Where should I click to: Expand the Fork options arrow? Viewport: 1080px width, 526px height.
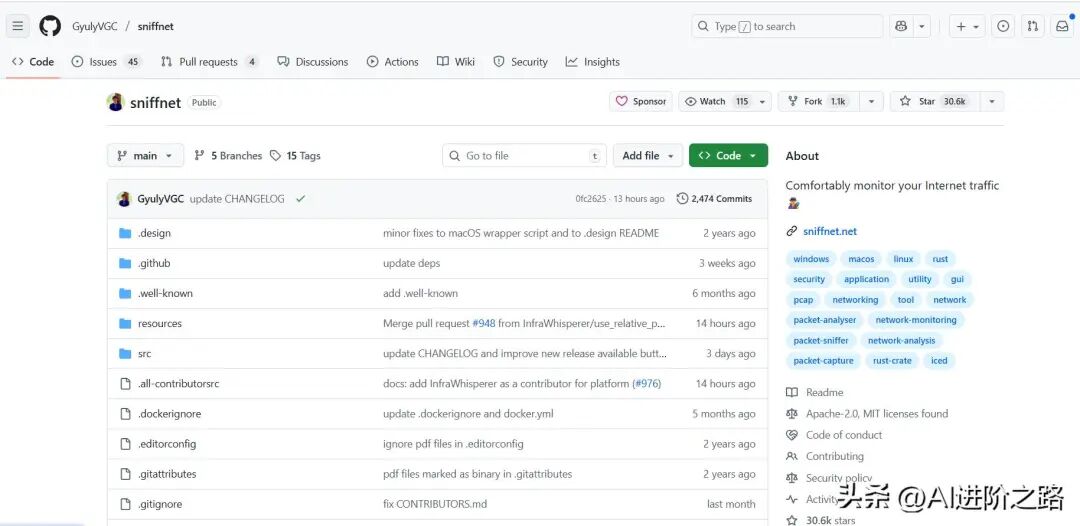tap(871, 102)
